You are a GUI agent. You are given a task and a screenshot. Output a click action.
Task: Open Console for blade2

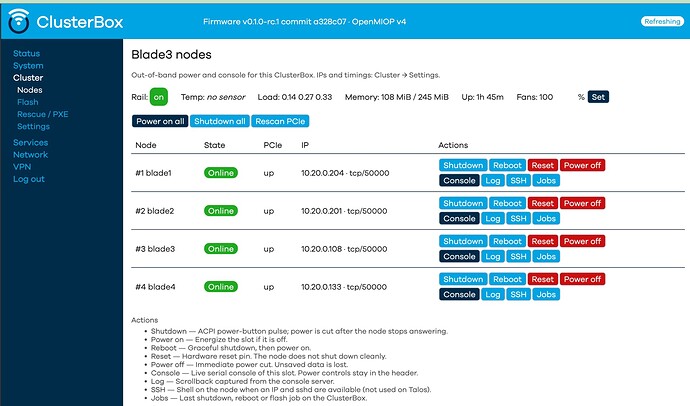click(x=459, y=219)
